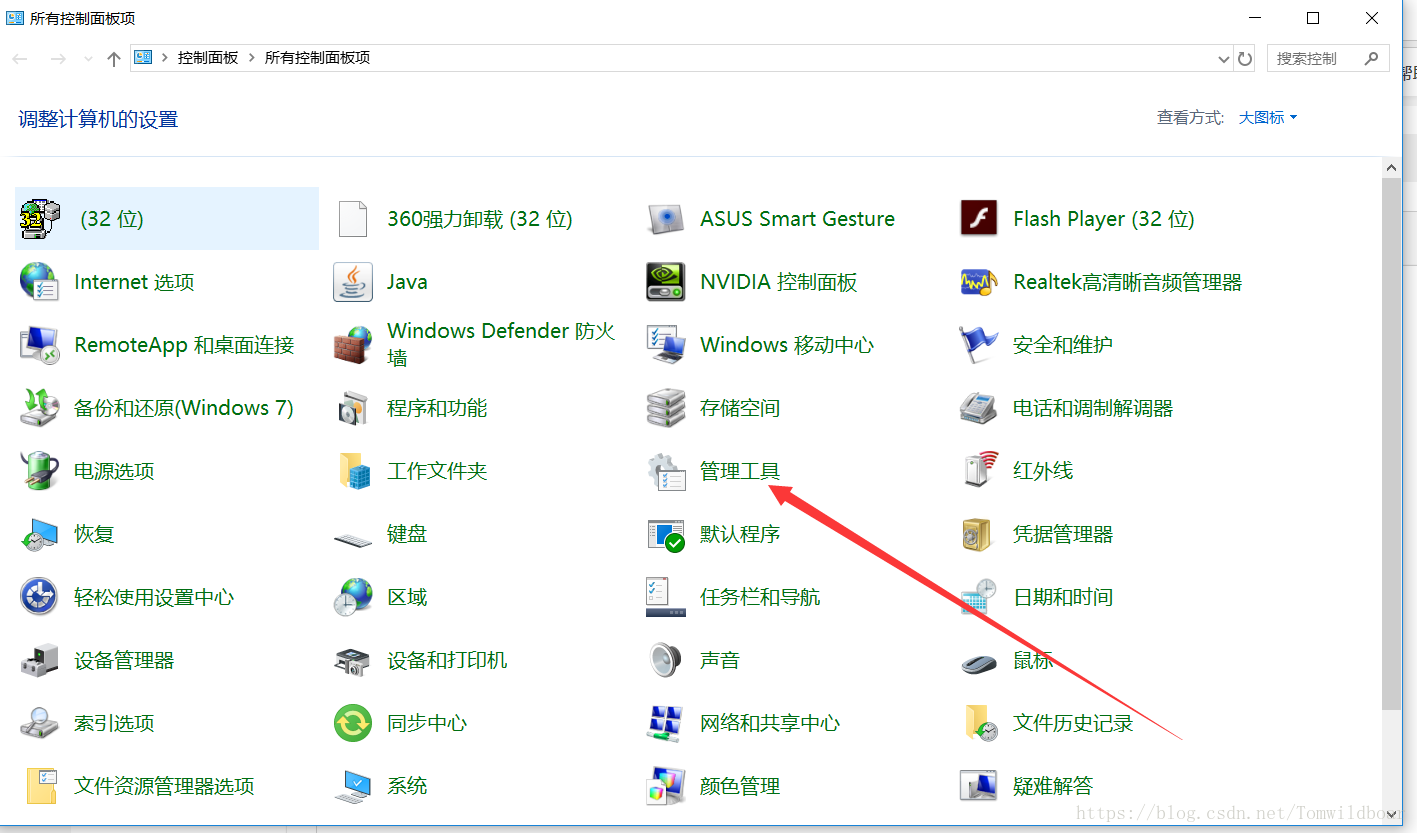Click the 电话和调制解调器 icon

click(x=979, y=408)
